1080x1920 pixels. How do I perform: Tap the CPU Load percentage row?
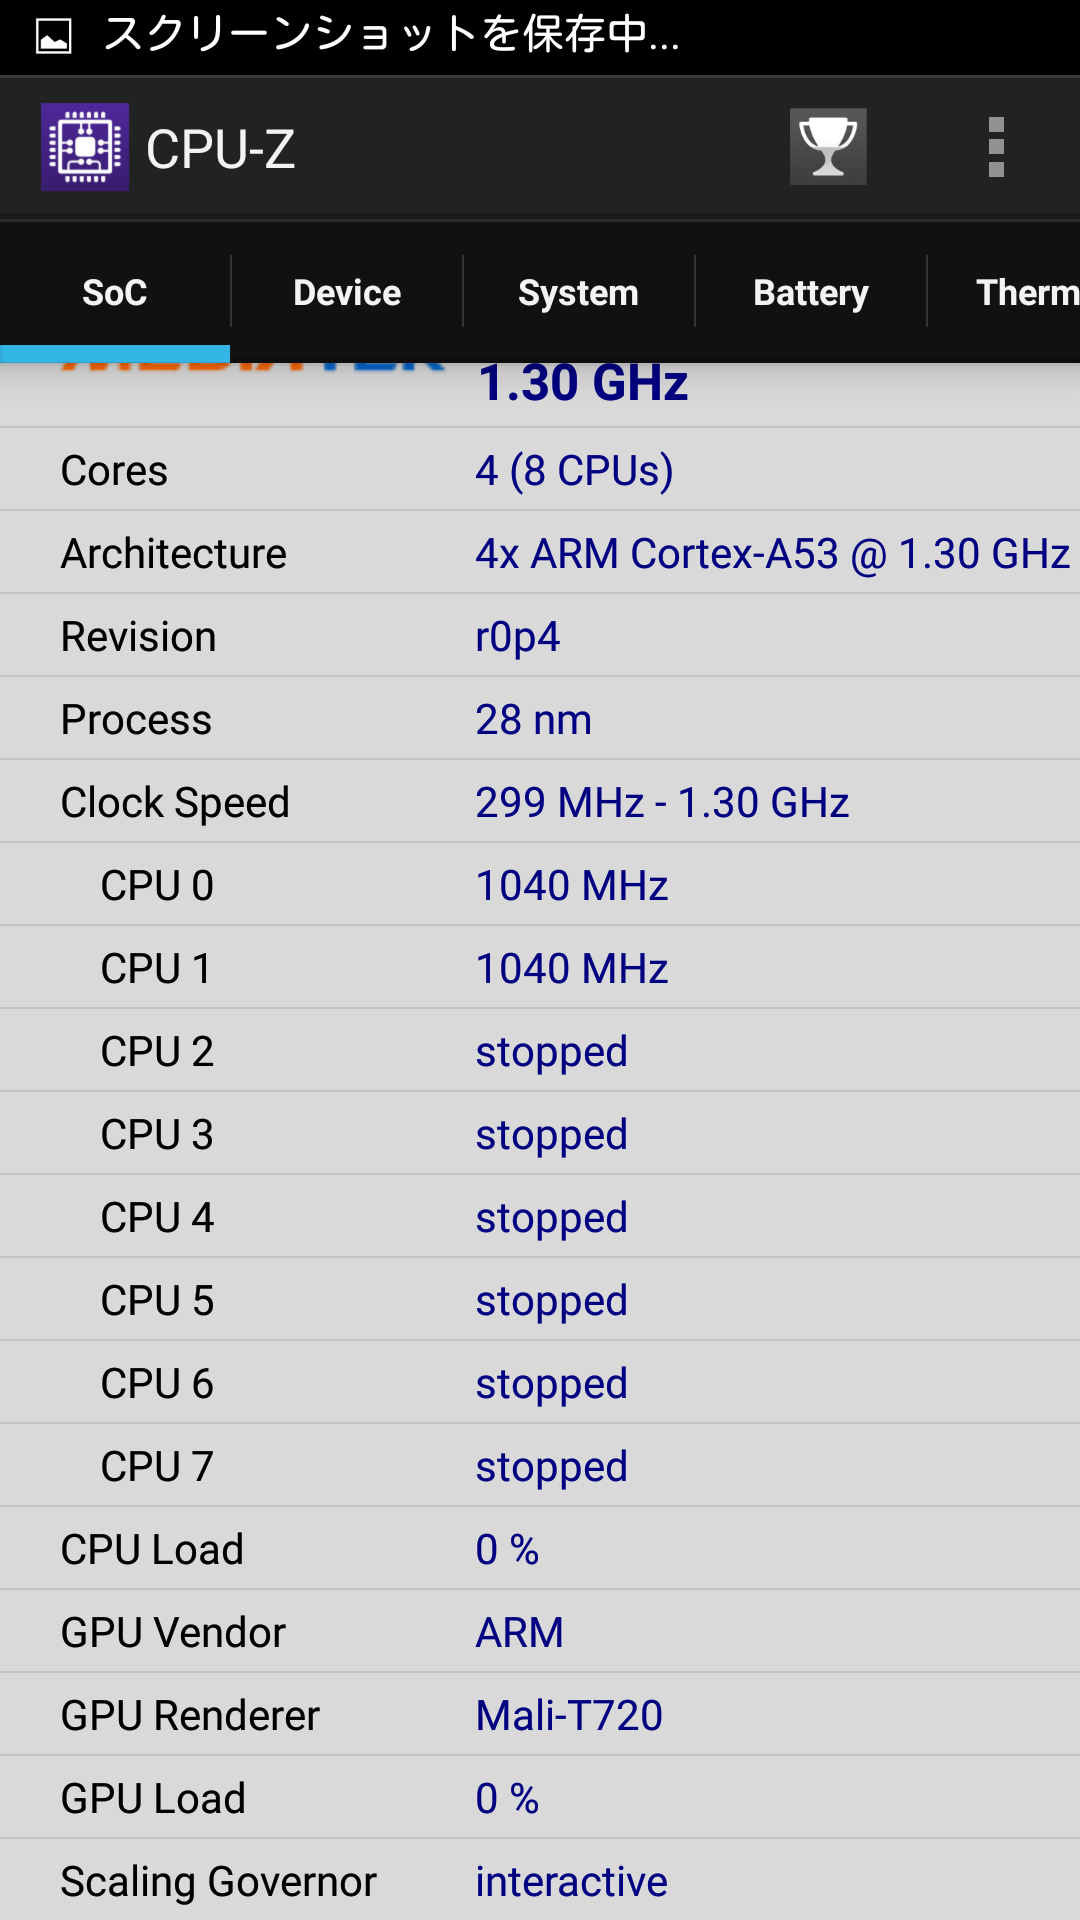point(540,1549)
